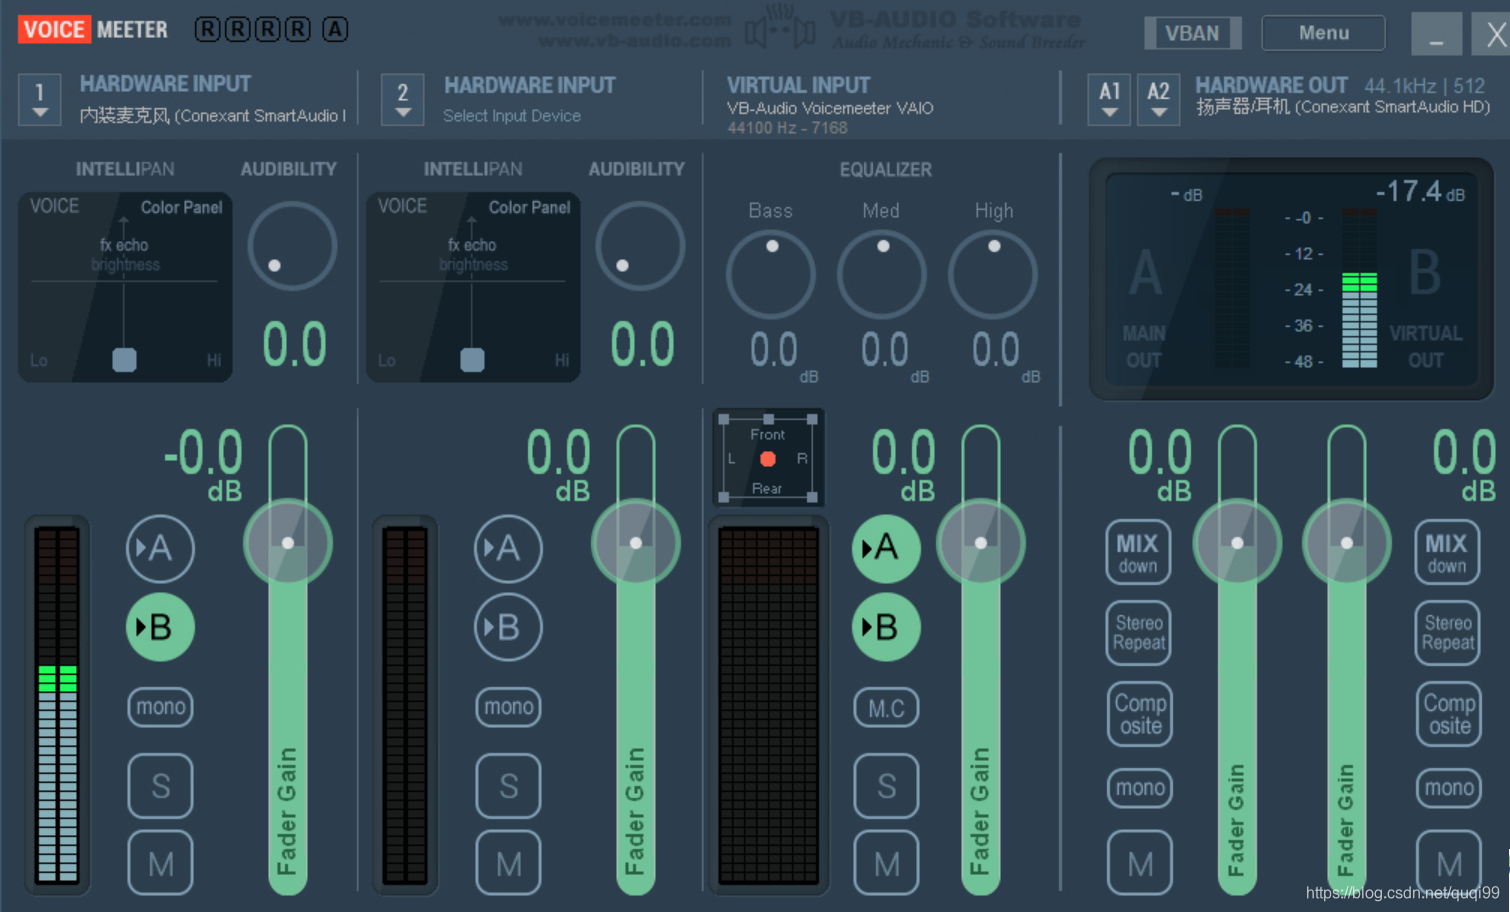Enable Stereo Repeat on bus B
Image resolution: width=1510 pixels, height=912 pixels.
coord(1448,633)
